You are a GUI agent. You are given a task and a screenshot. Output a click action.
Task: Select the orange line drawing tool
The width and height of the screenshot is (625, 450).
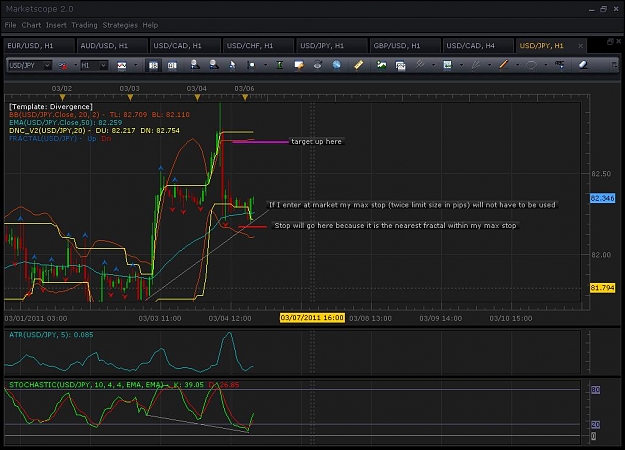[x=504, y=65]
